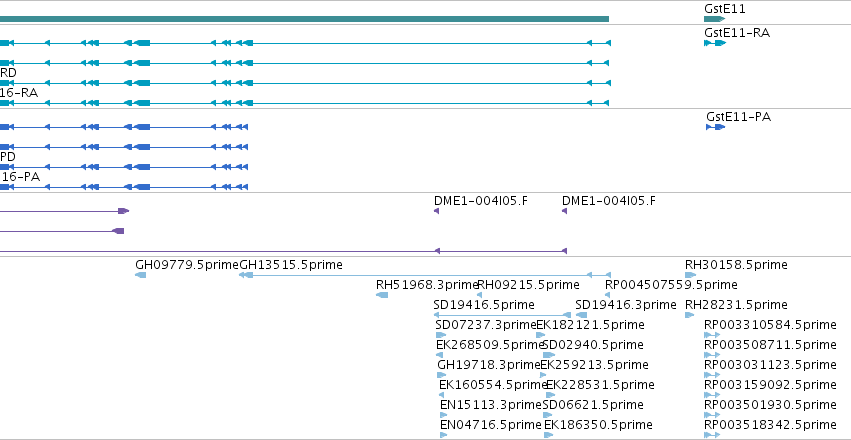851x440 pixels.
Task: Click the SD06621.5prime EST label
Action: click(593, 405)
